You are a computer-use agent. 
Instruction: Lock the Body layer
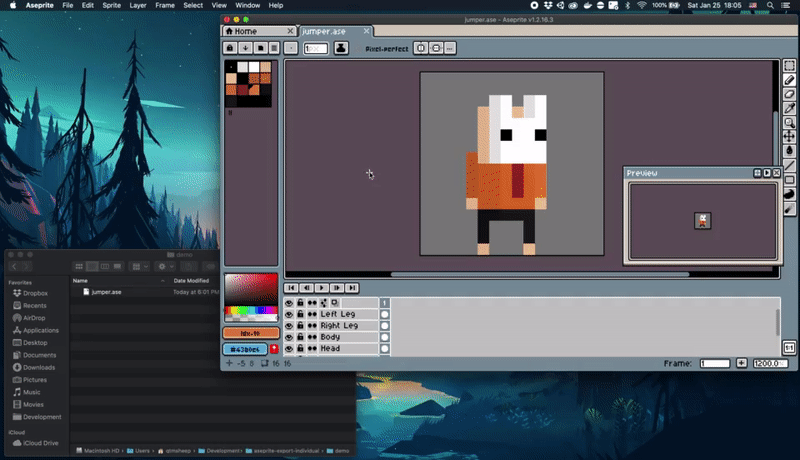(301, 337)
